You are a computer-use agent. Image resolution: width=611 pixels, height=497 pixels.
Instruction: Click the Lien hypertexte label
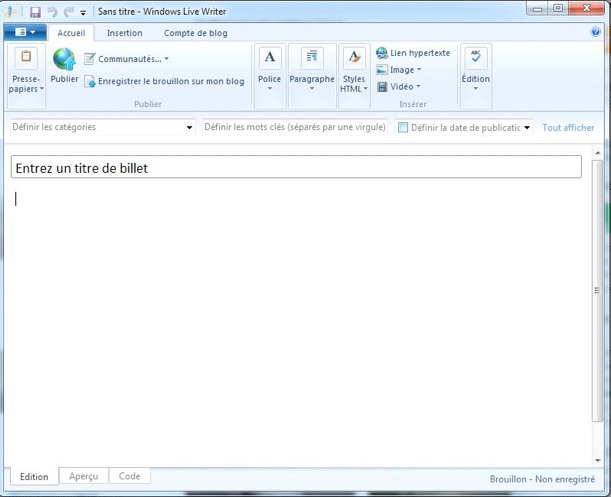click(420, 53)
